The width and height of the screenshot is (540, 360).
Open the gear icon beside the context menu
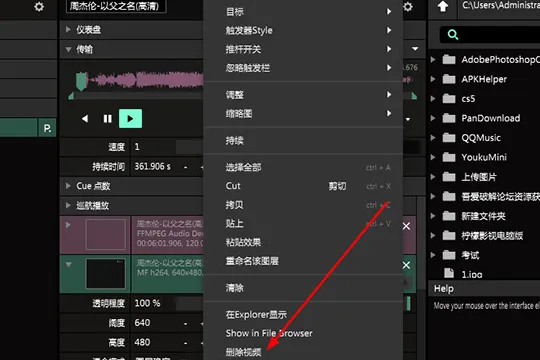(x=408, y=7)
